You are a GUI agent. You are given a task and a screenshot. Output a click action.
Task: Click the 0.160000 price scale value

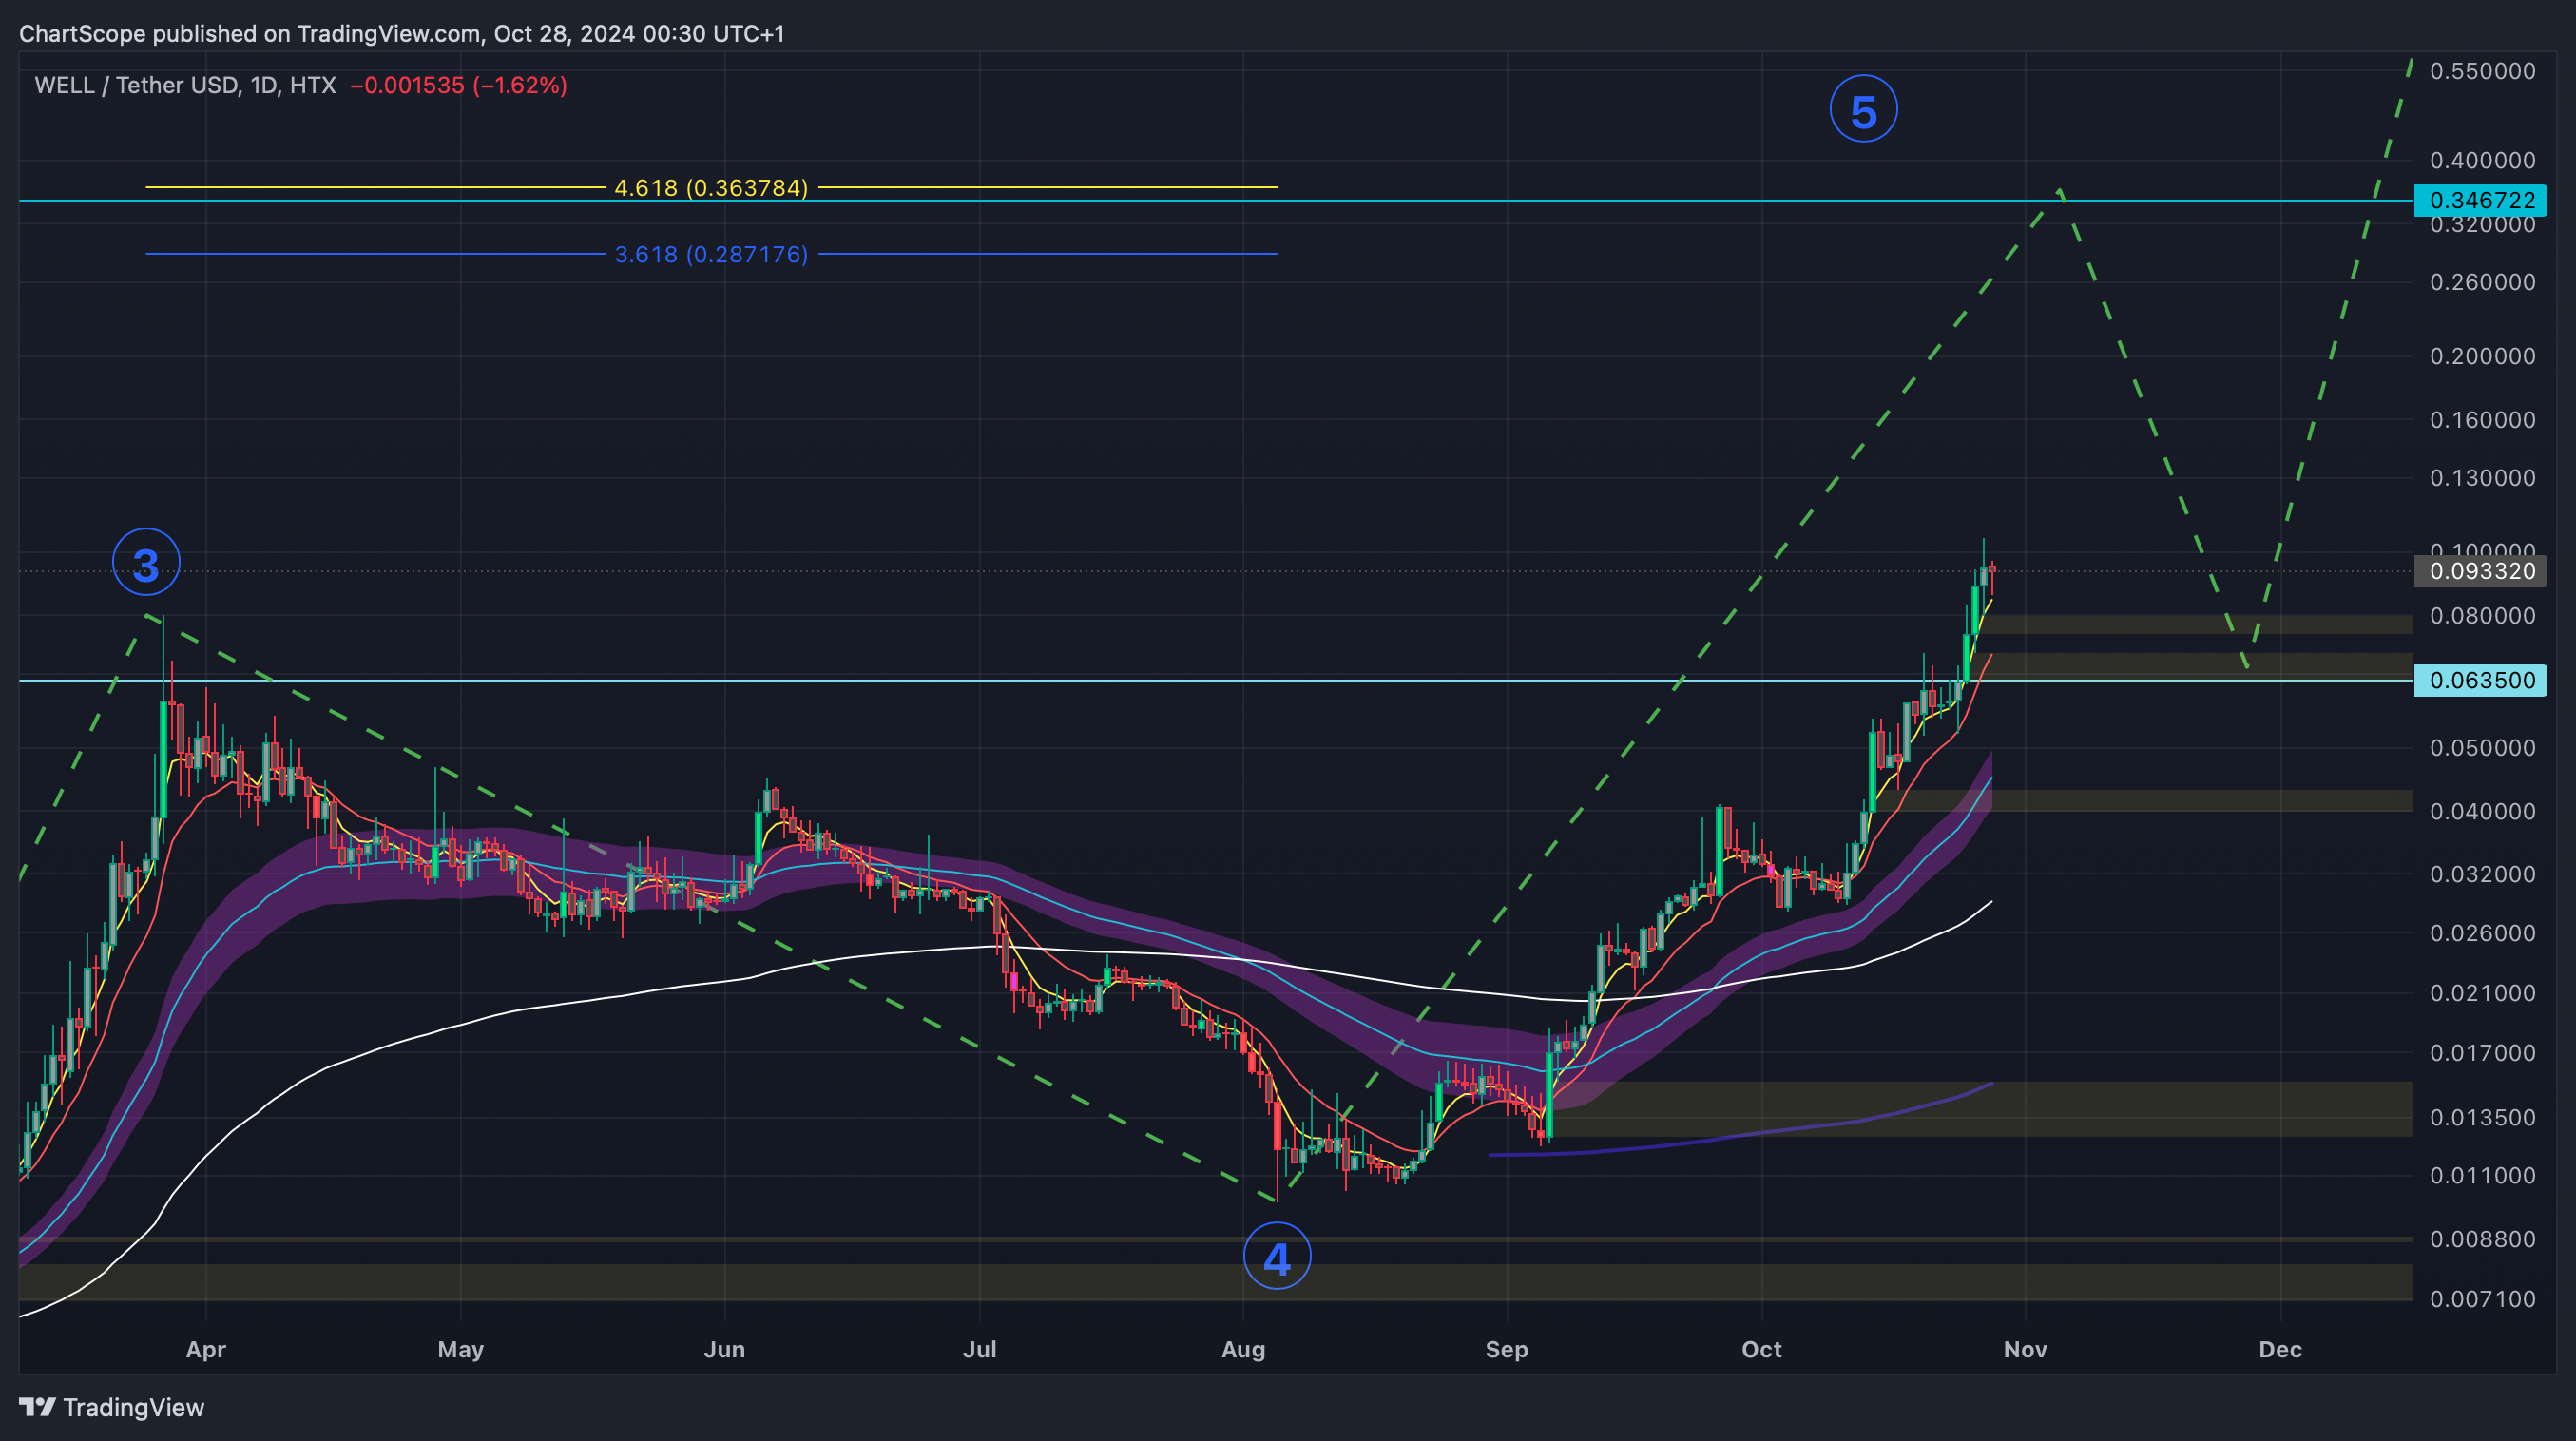pyautogui.click(x=2483, y=420)
